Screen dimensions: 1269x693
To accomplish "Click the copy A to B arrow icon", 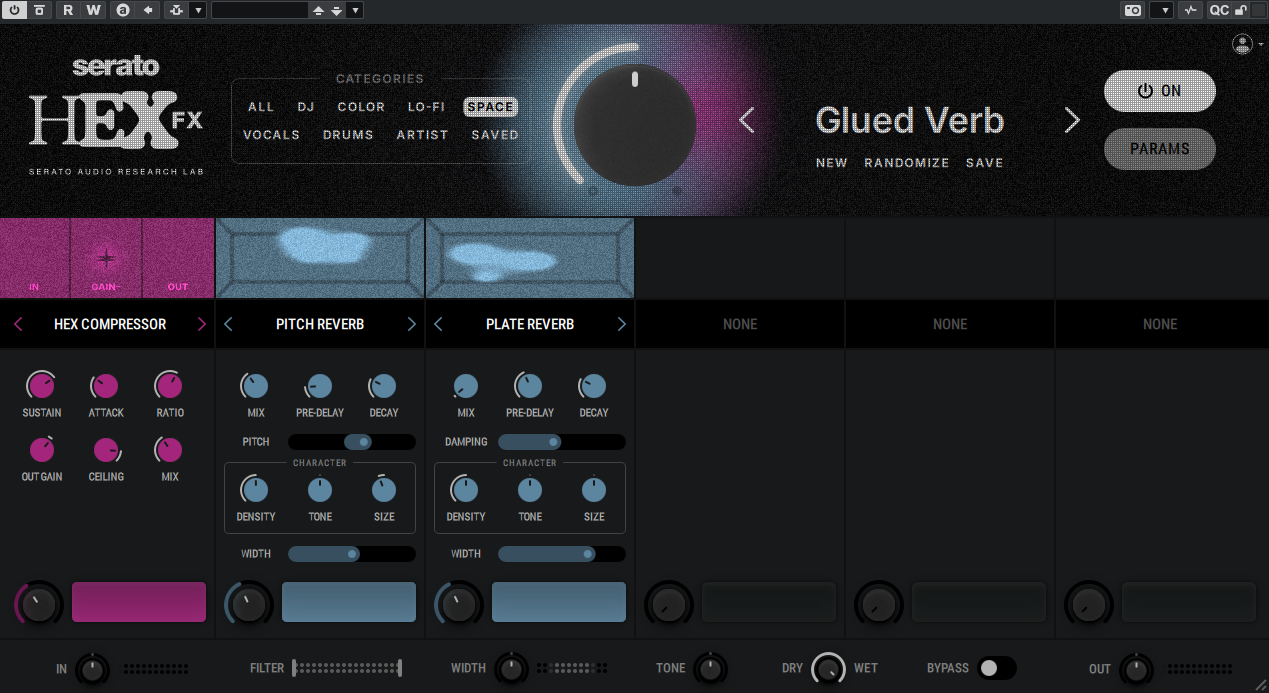I will tap(148, 10).
